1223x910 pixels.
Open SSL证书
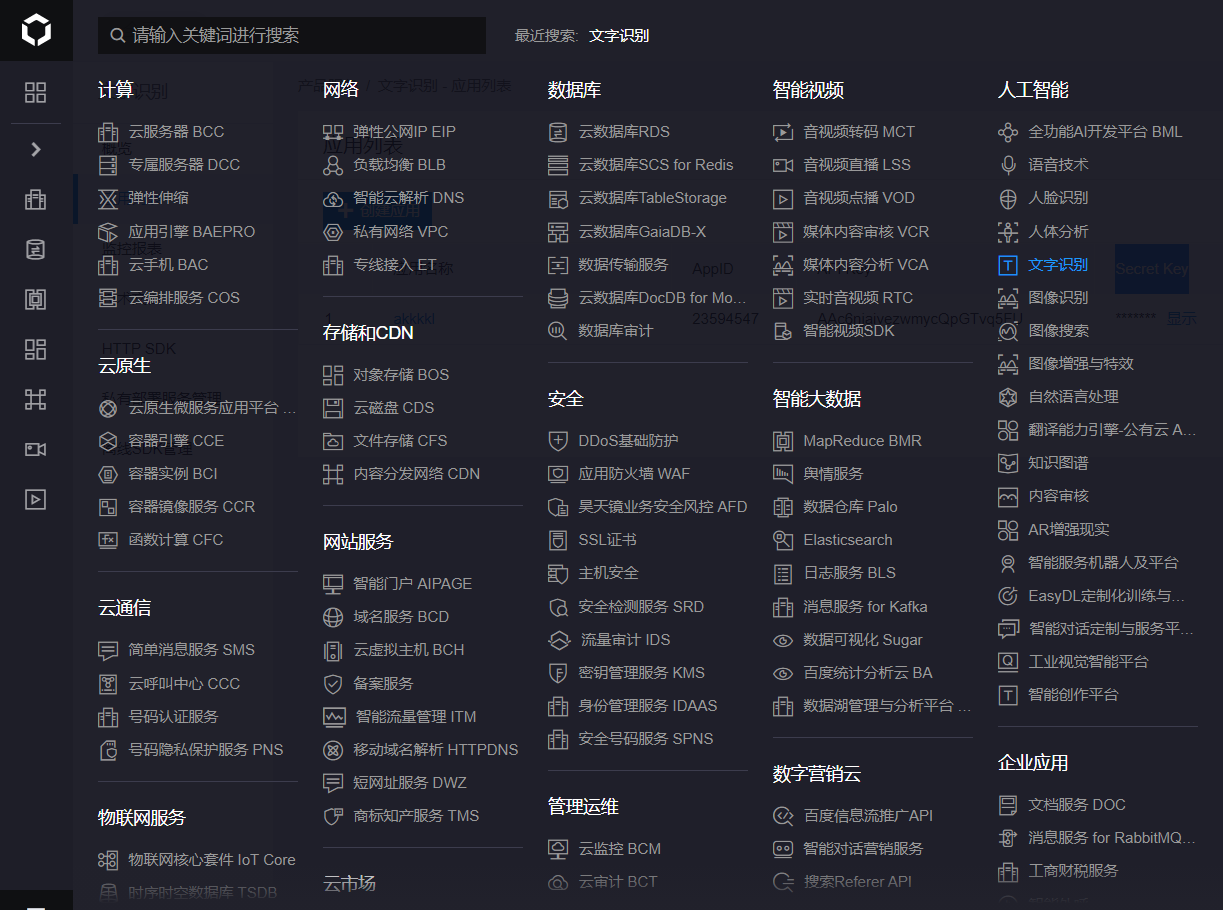[607, 540]
